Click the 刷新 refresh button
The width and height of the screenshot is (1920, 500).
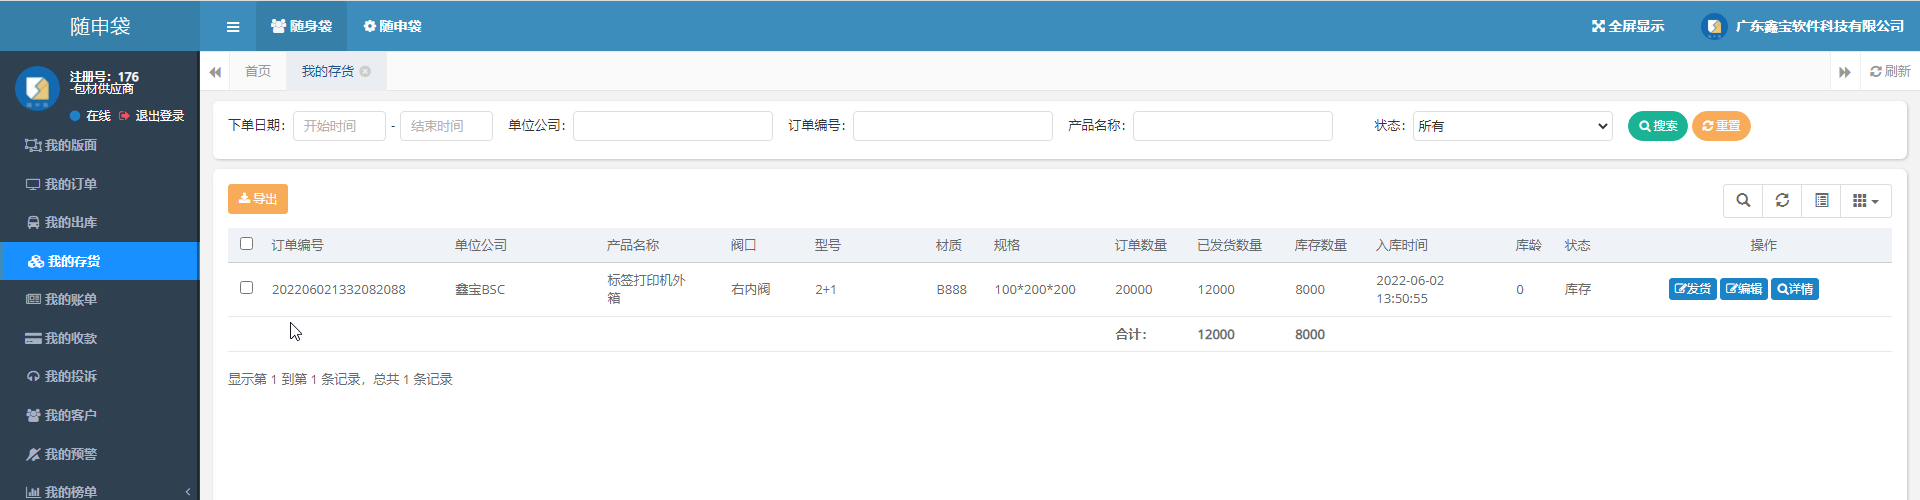click(x=1890, y=71)
